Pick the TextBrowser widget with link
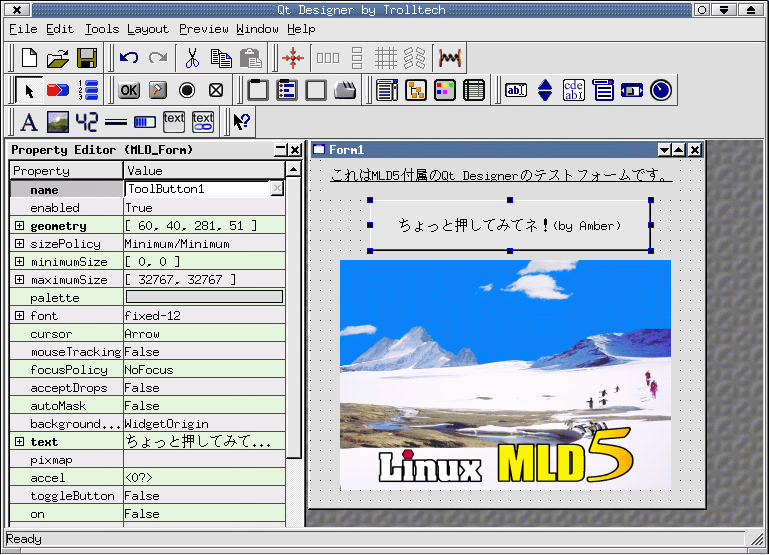 coord(203,122)
